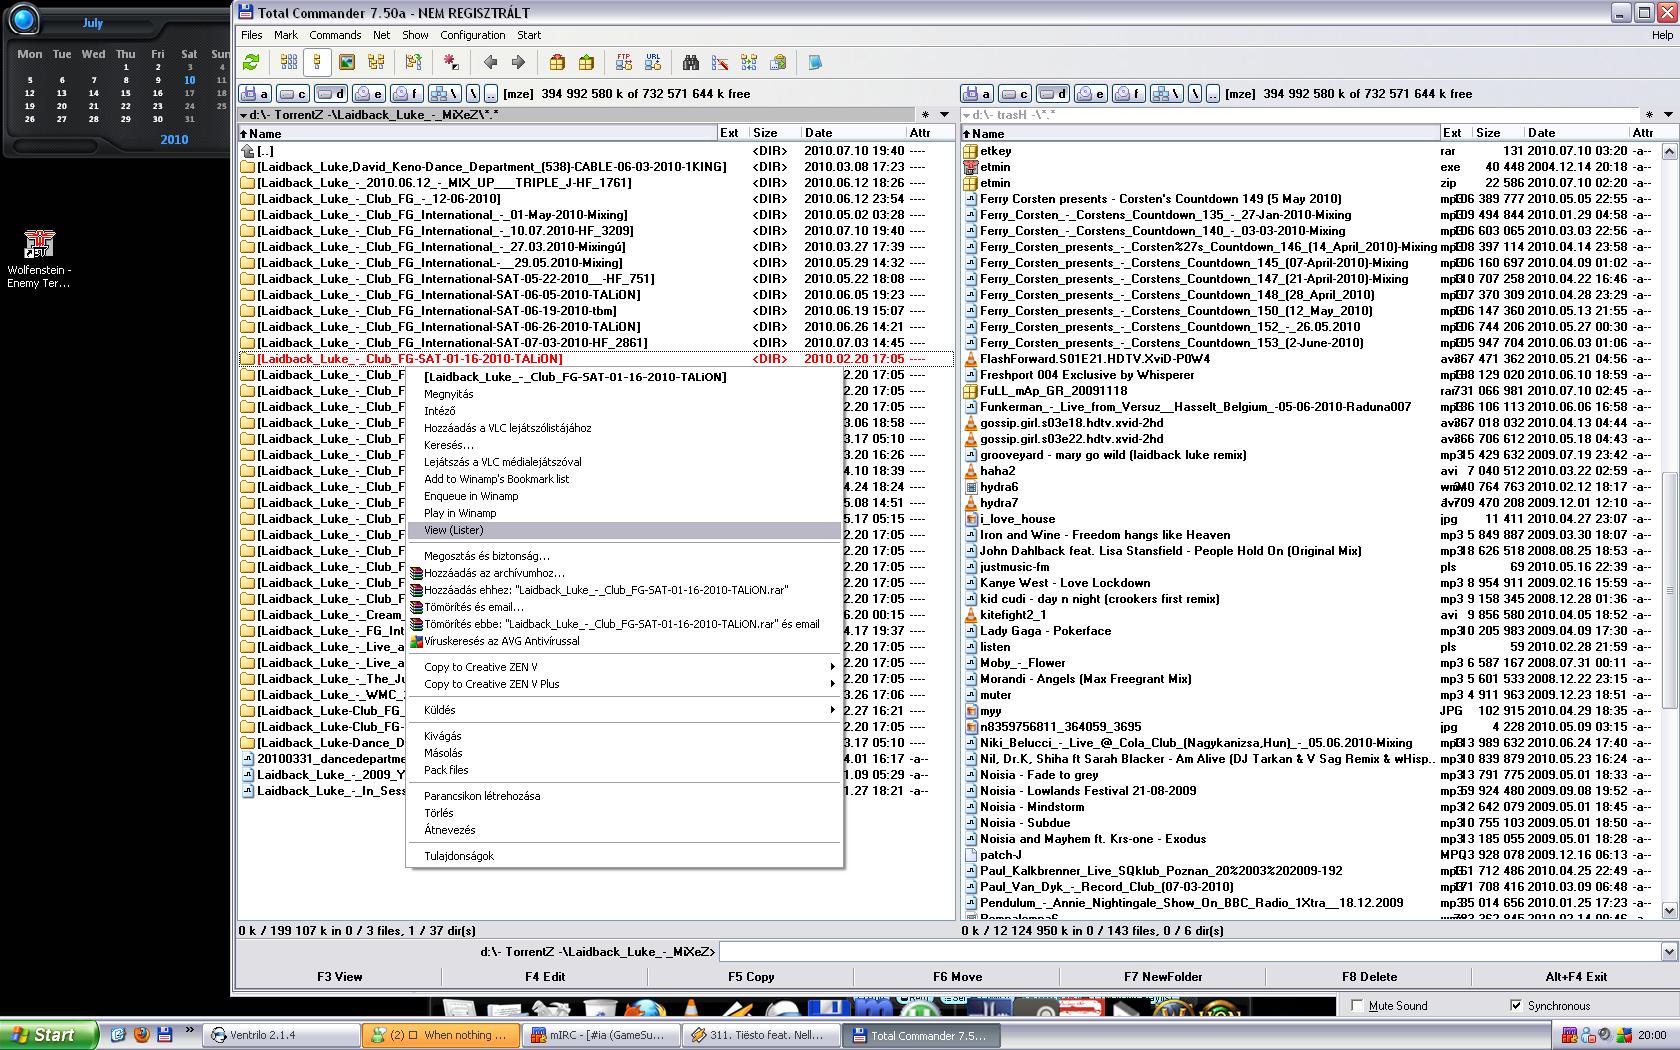
Task: Enable the Mute Sound checkbox
Action: [x=1357, y=1005]
